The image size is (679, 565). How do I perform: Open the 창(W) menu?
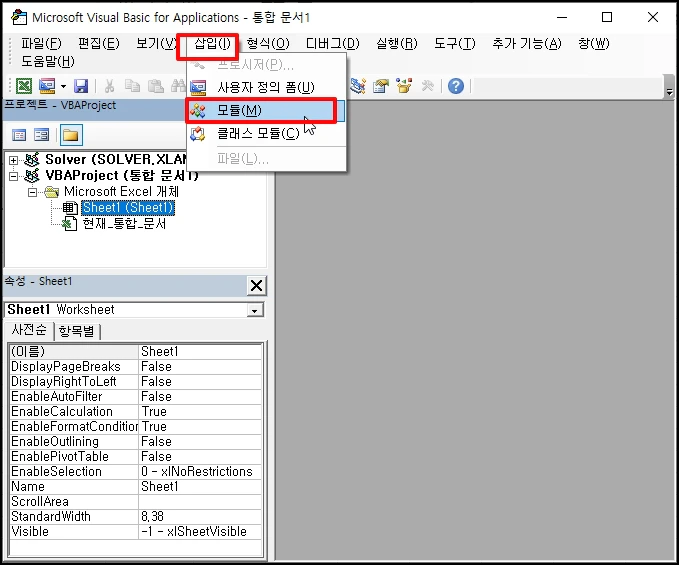coord(593,43)
